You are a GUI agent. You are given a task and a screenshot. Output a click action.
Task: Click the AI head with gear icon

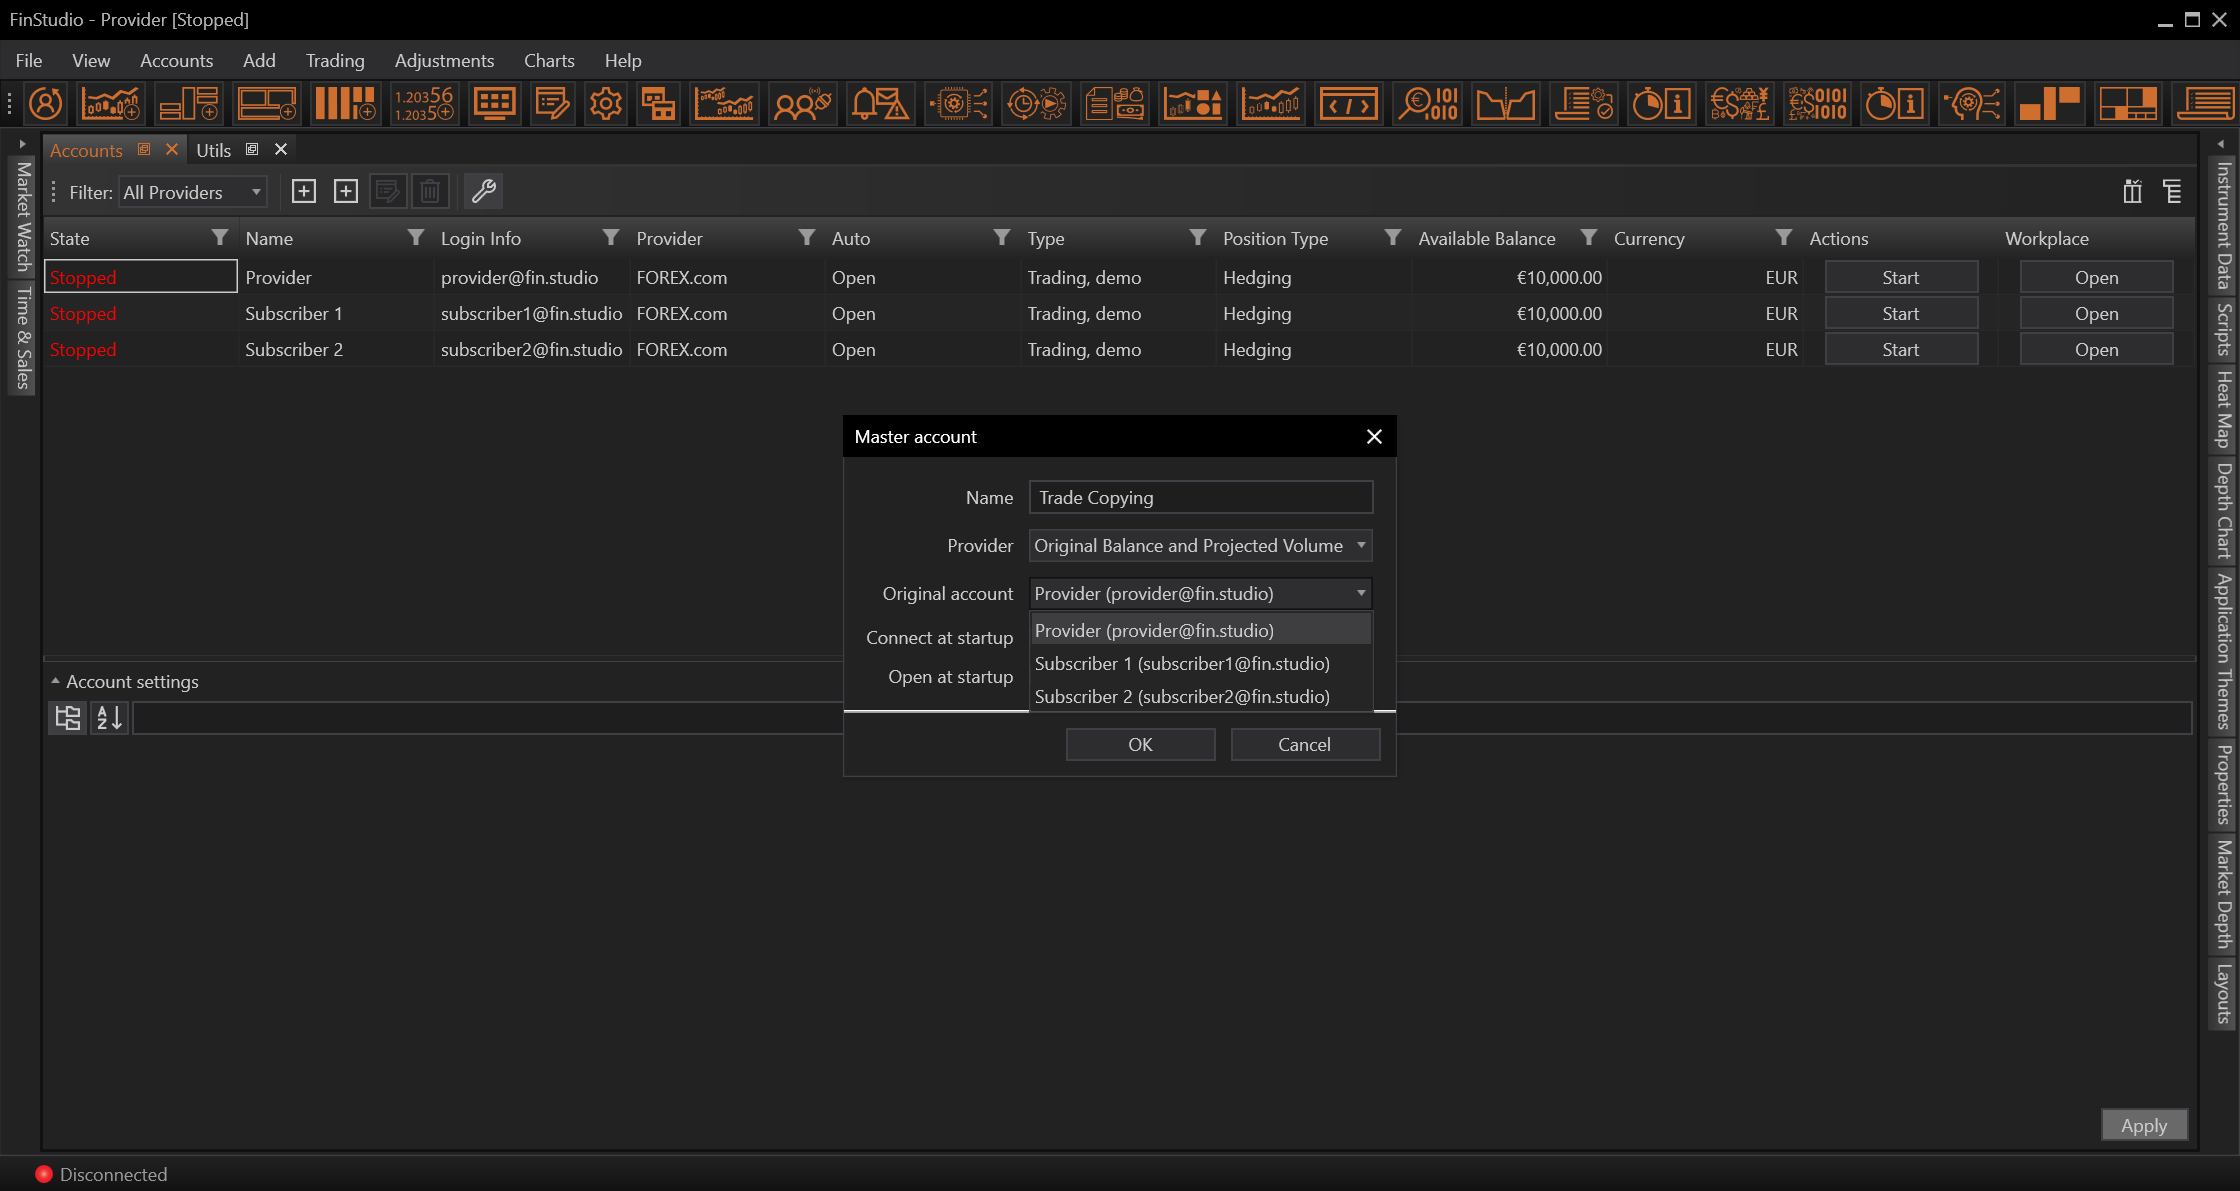[x=1969, y=104]
